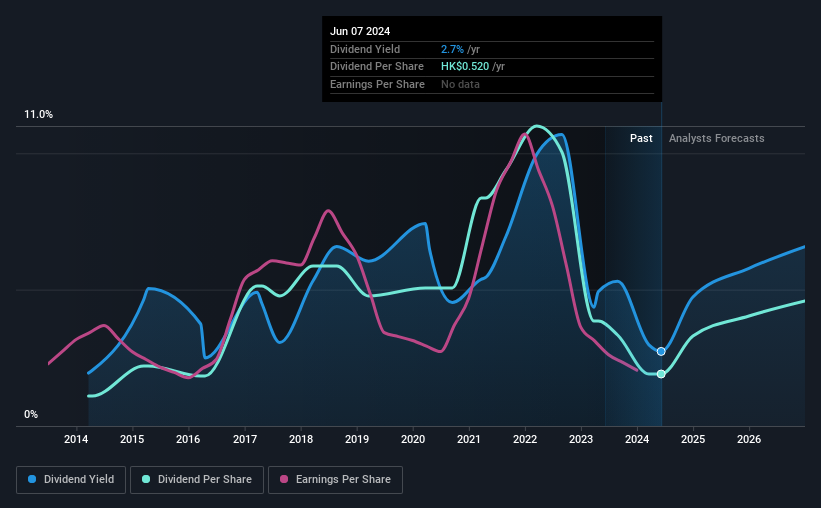Image resolution: width=821 pixels, height=508 pixels.
Task: Select the 2015 x-axis label
Action: [132, 439]
